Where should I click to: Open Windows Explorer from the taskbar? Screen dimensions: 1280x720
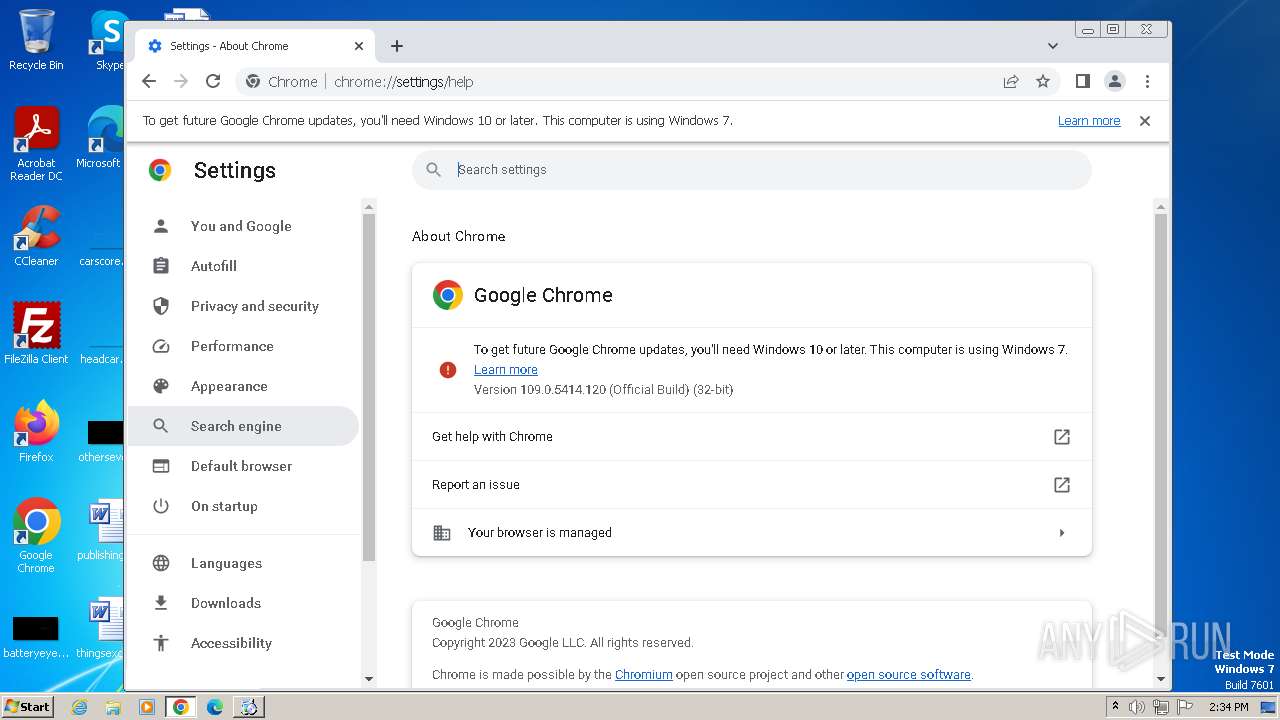click(x=113, y=707)
